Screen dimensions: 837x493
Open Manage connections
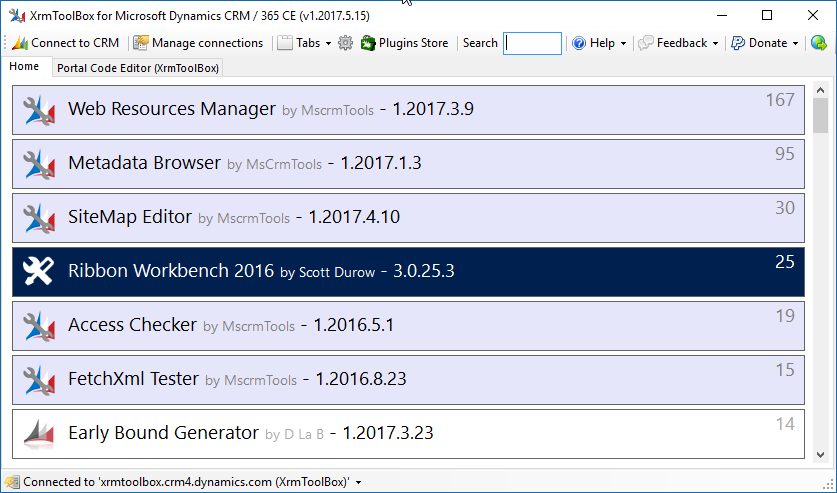[198, 43]
